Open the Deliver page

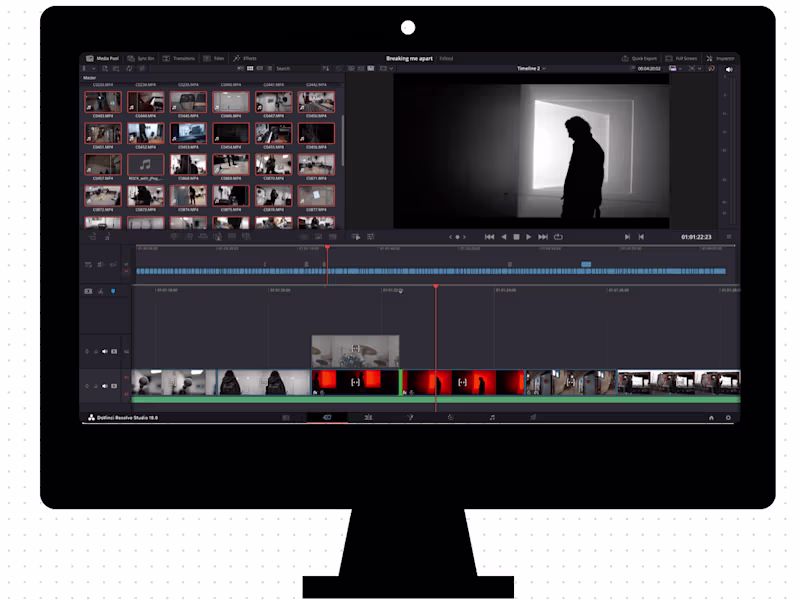tap(533, 418)
